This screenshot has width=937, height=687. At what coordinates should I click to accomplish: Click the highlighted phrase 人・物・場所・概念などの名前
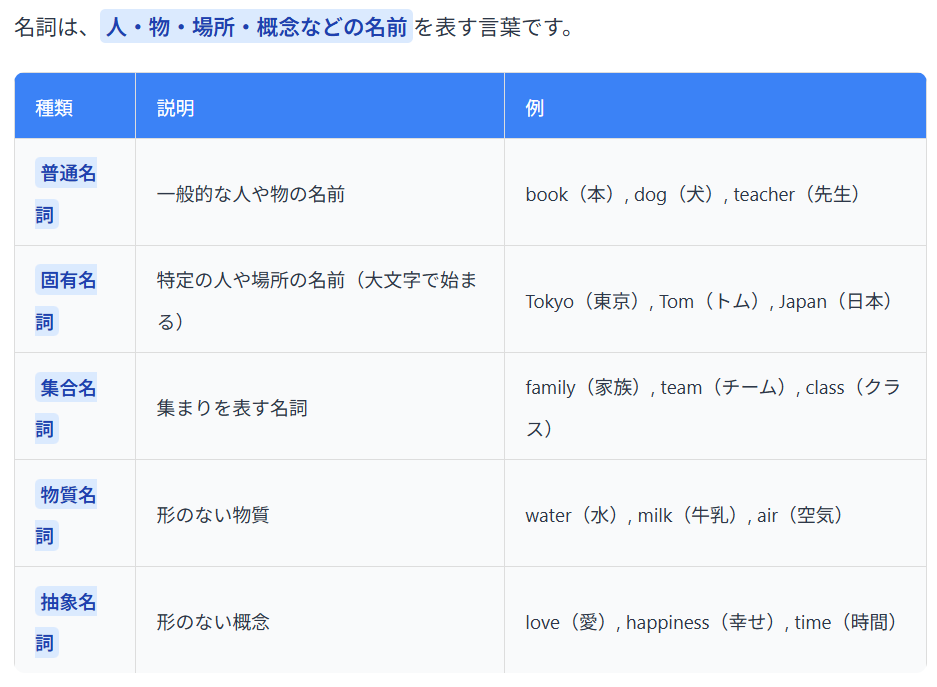pyautogui.click(x=256, y=27)
